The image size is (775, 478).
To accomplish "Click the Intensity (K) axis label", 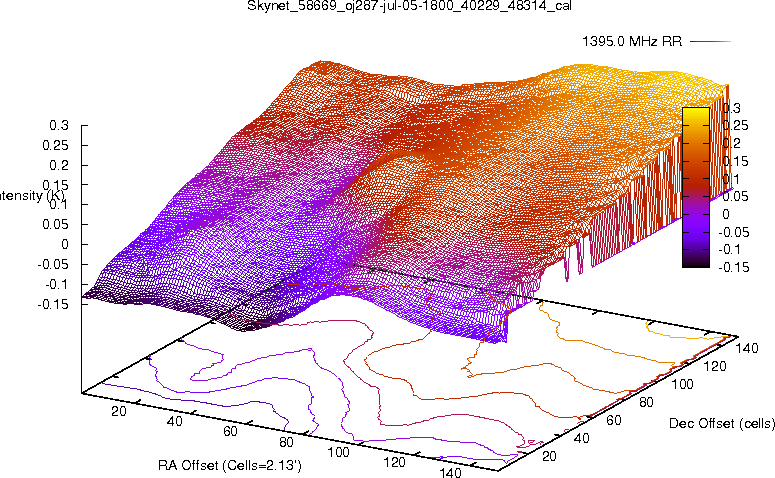I will coord(32,196).
